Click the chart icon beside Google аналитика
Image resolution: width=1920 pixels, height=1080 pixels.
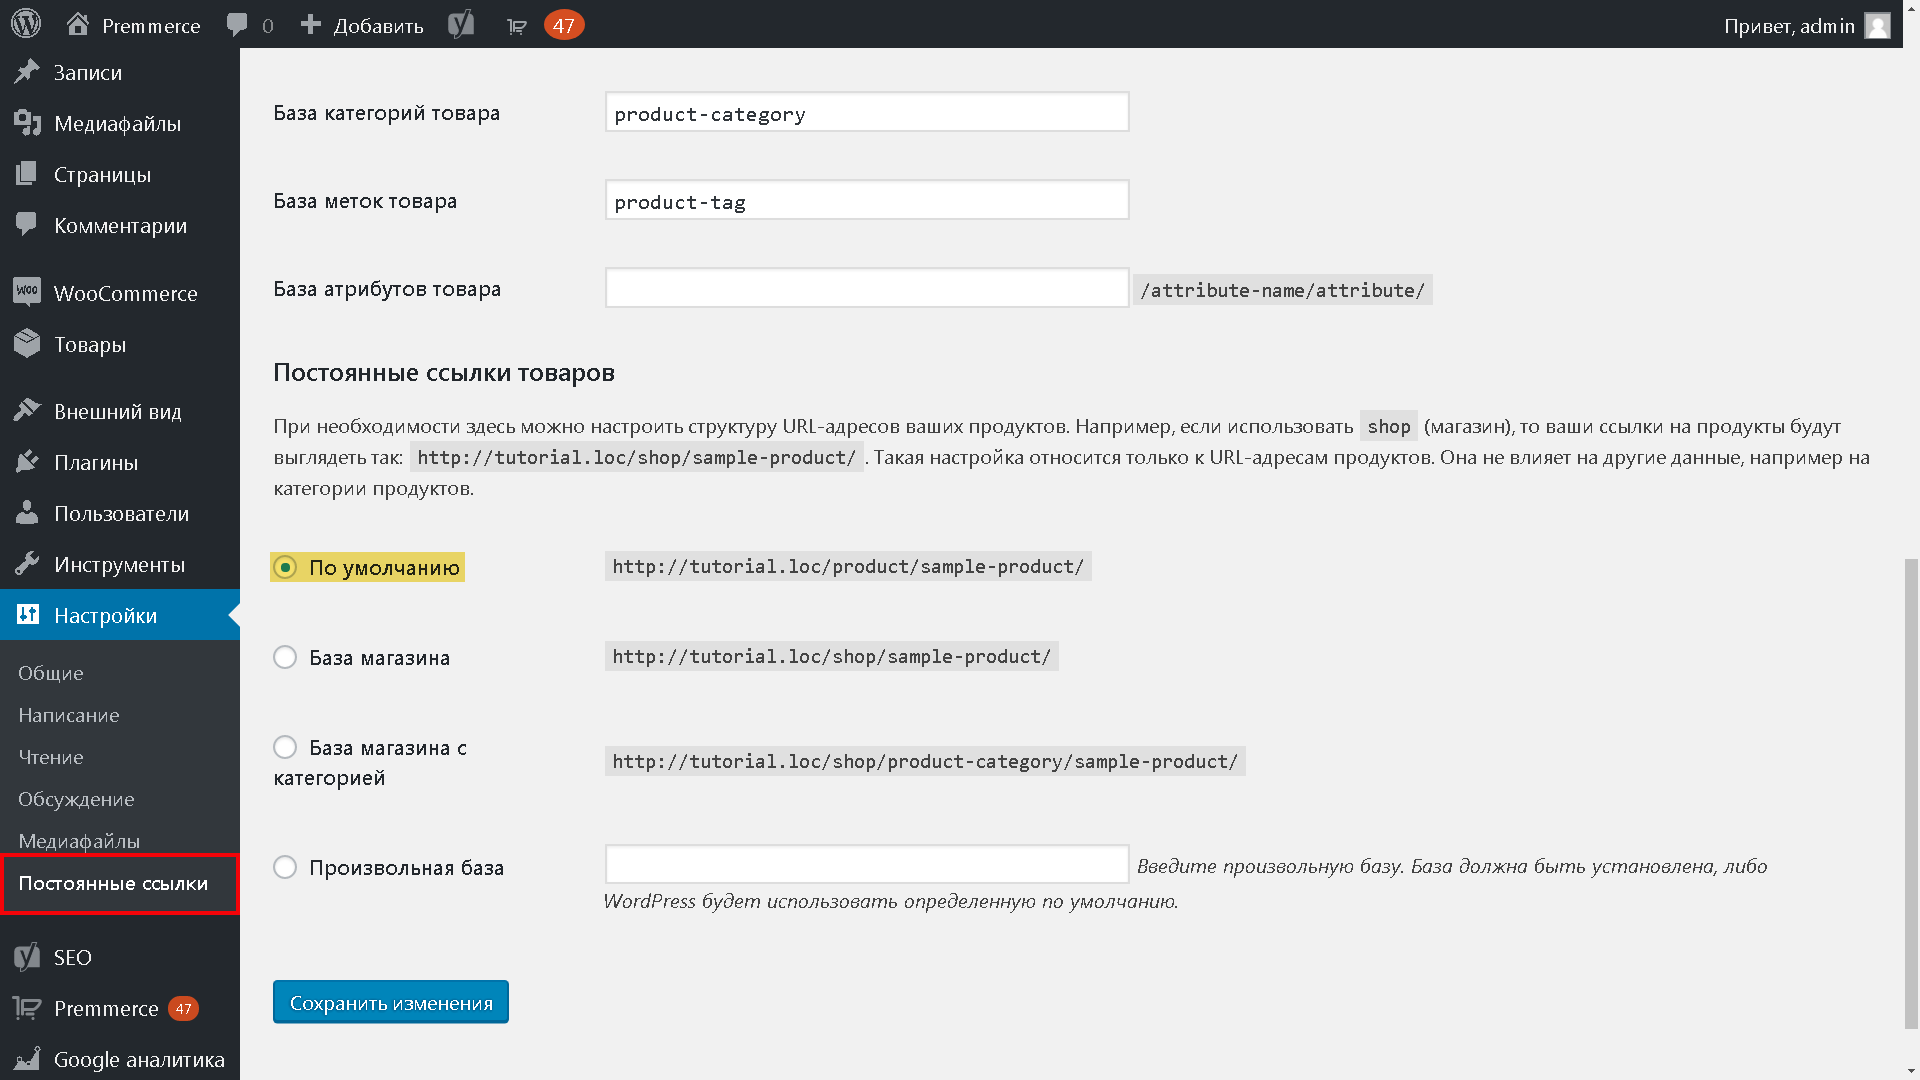(x=27, y=1059)
